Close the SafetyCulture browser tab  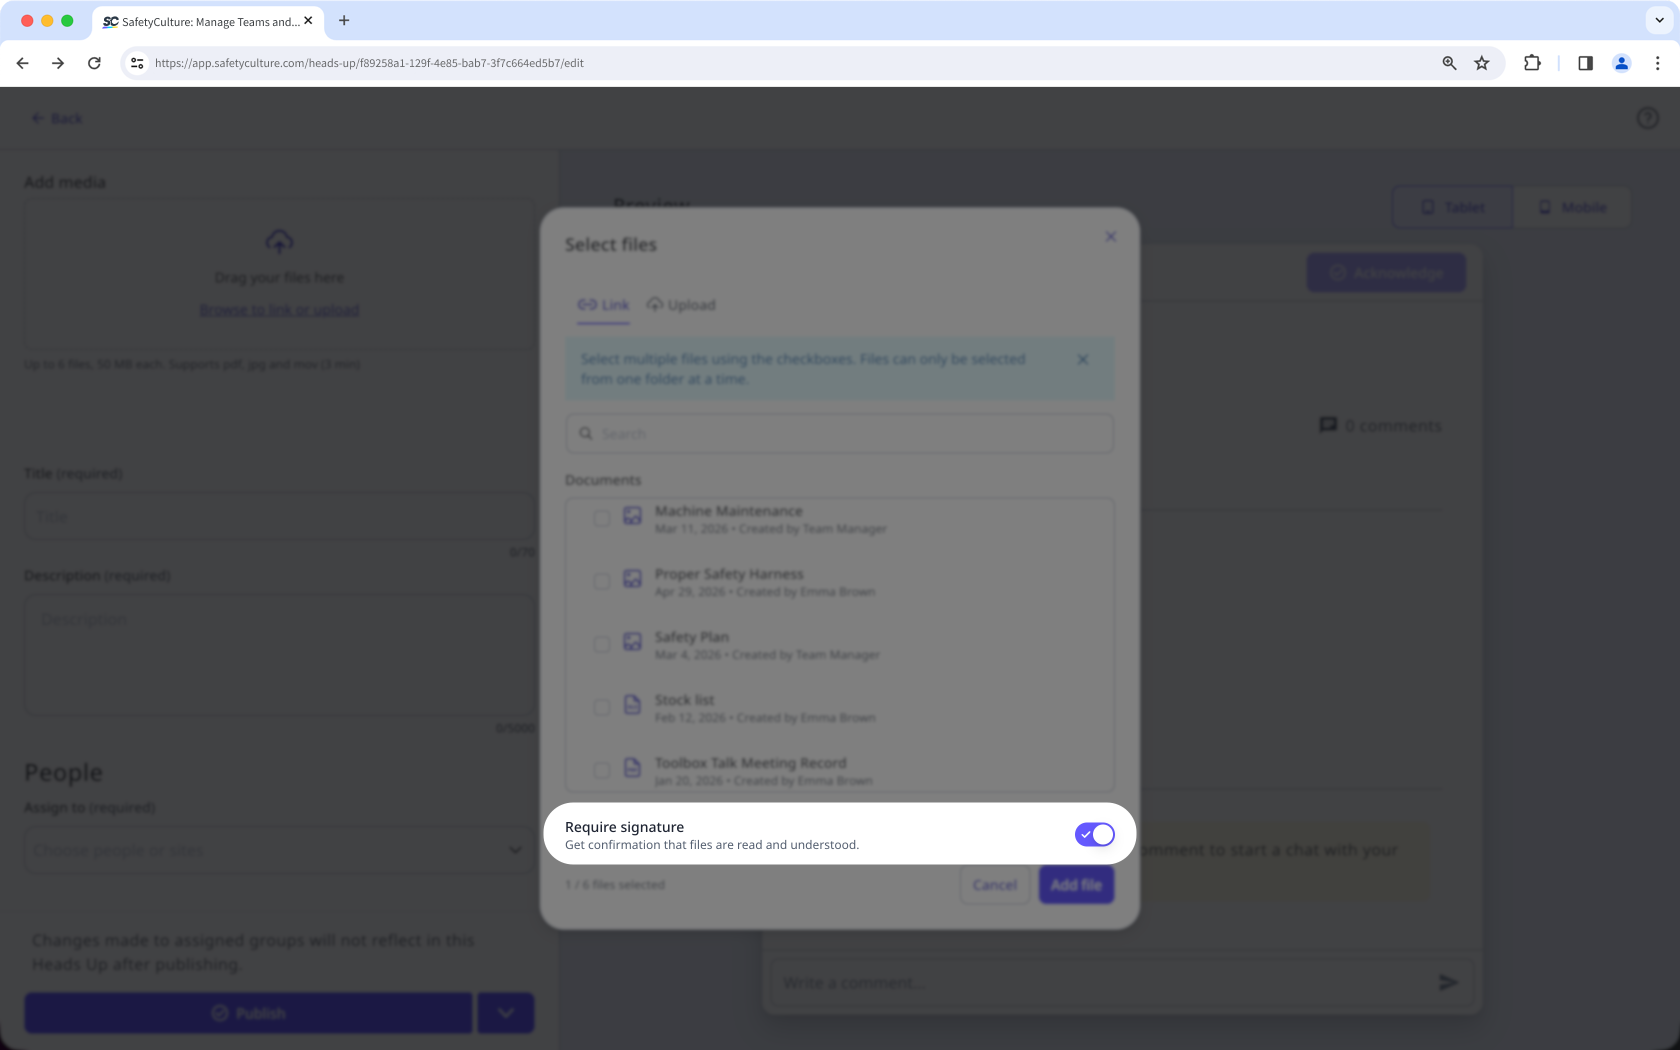(308, 20)
